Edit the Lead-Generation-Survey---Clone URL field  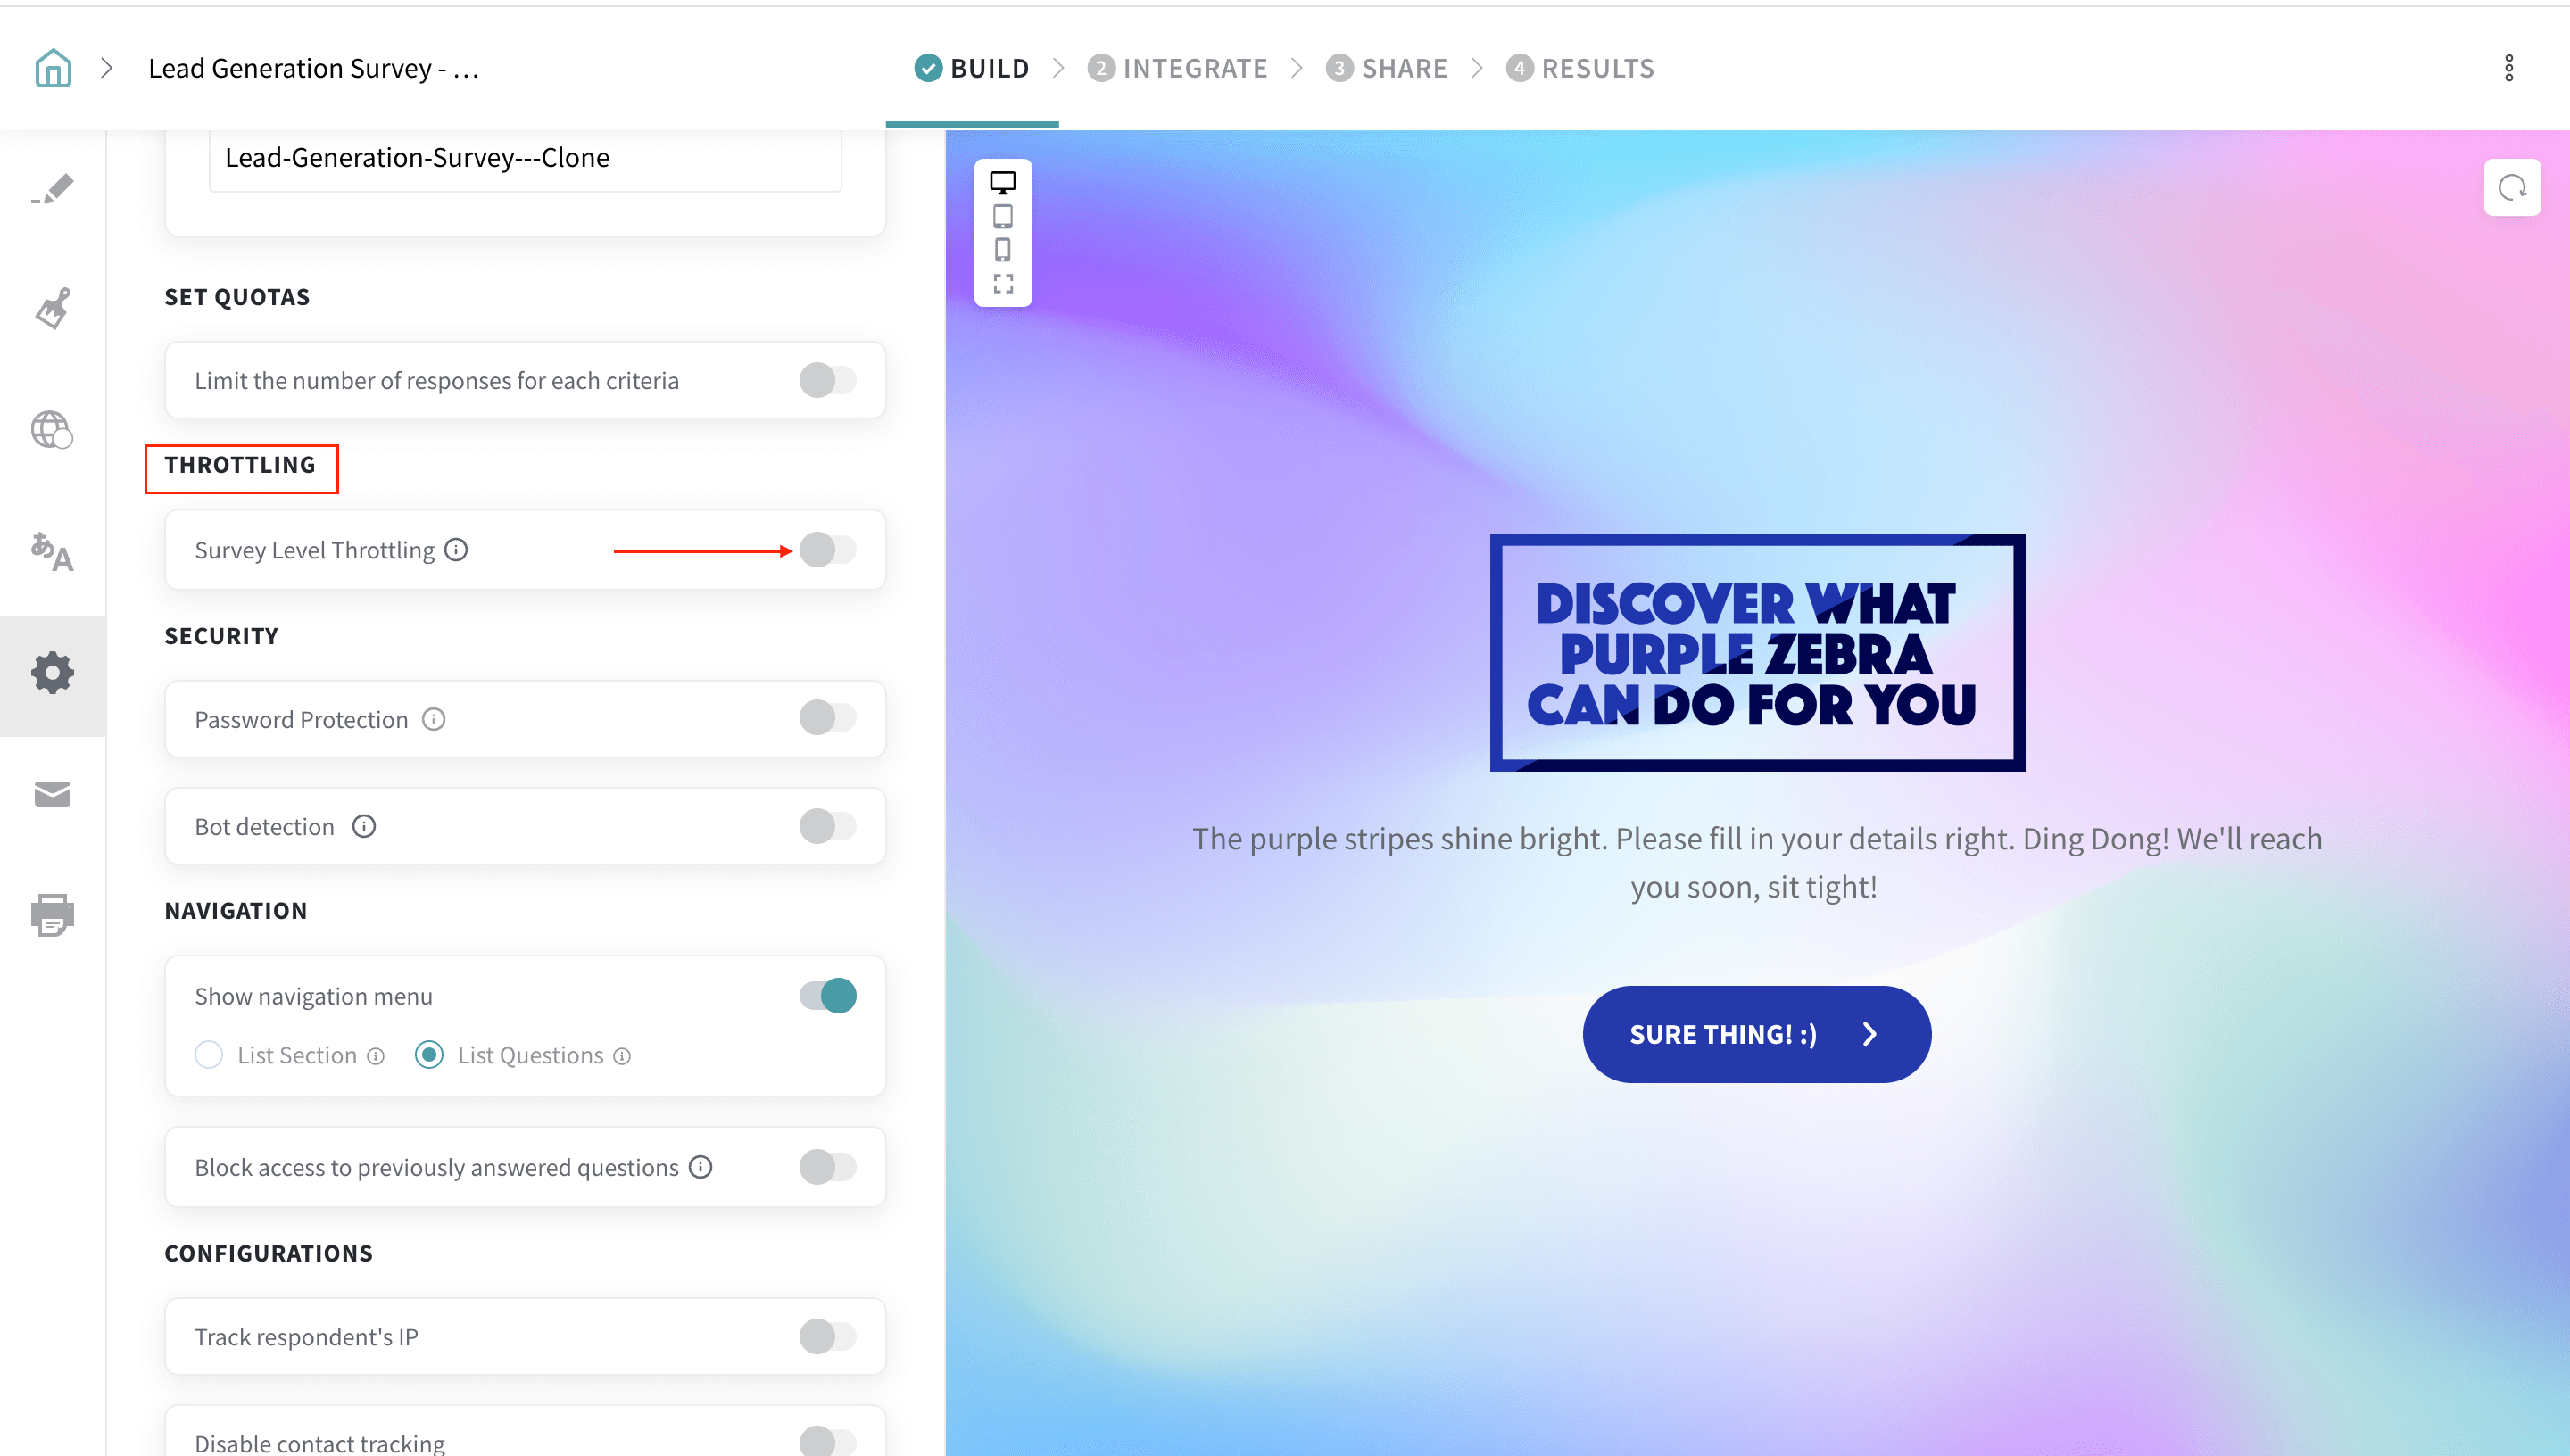coord(525,158)
